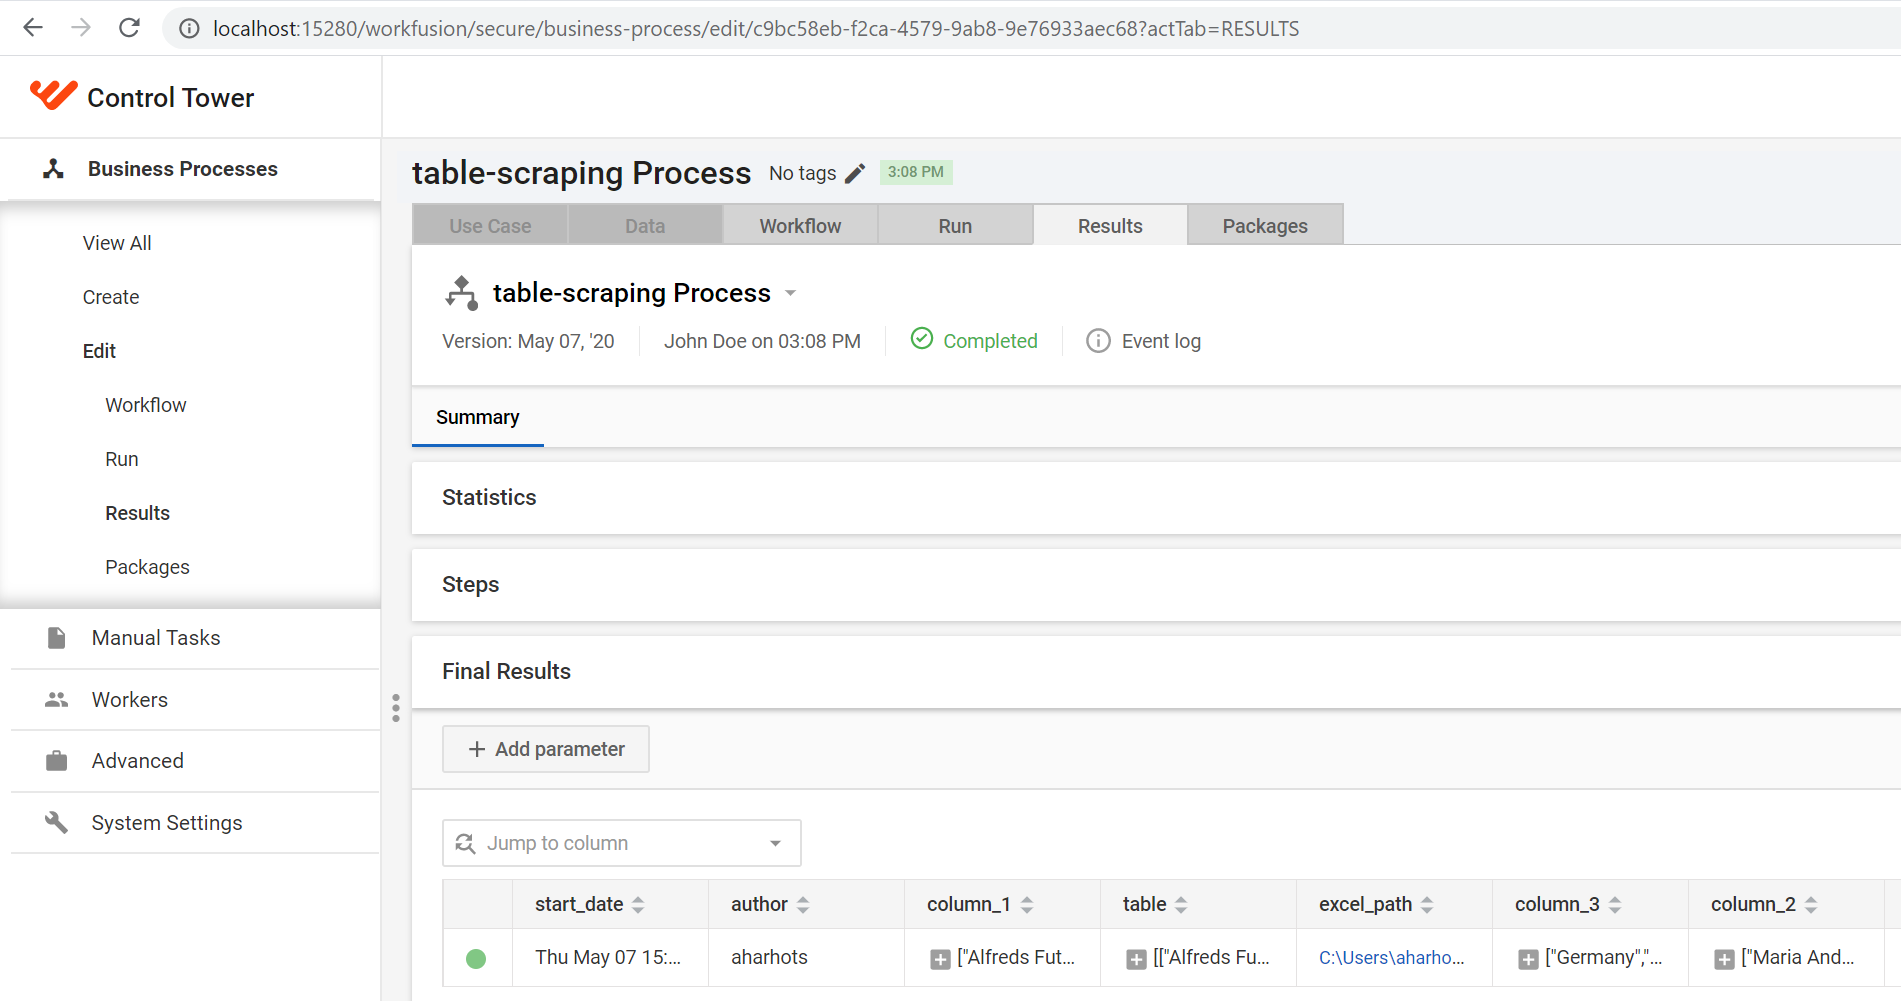Switch to the Run tab
The width and height of the screenshot is (1901, 1001).
point(955,225)
